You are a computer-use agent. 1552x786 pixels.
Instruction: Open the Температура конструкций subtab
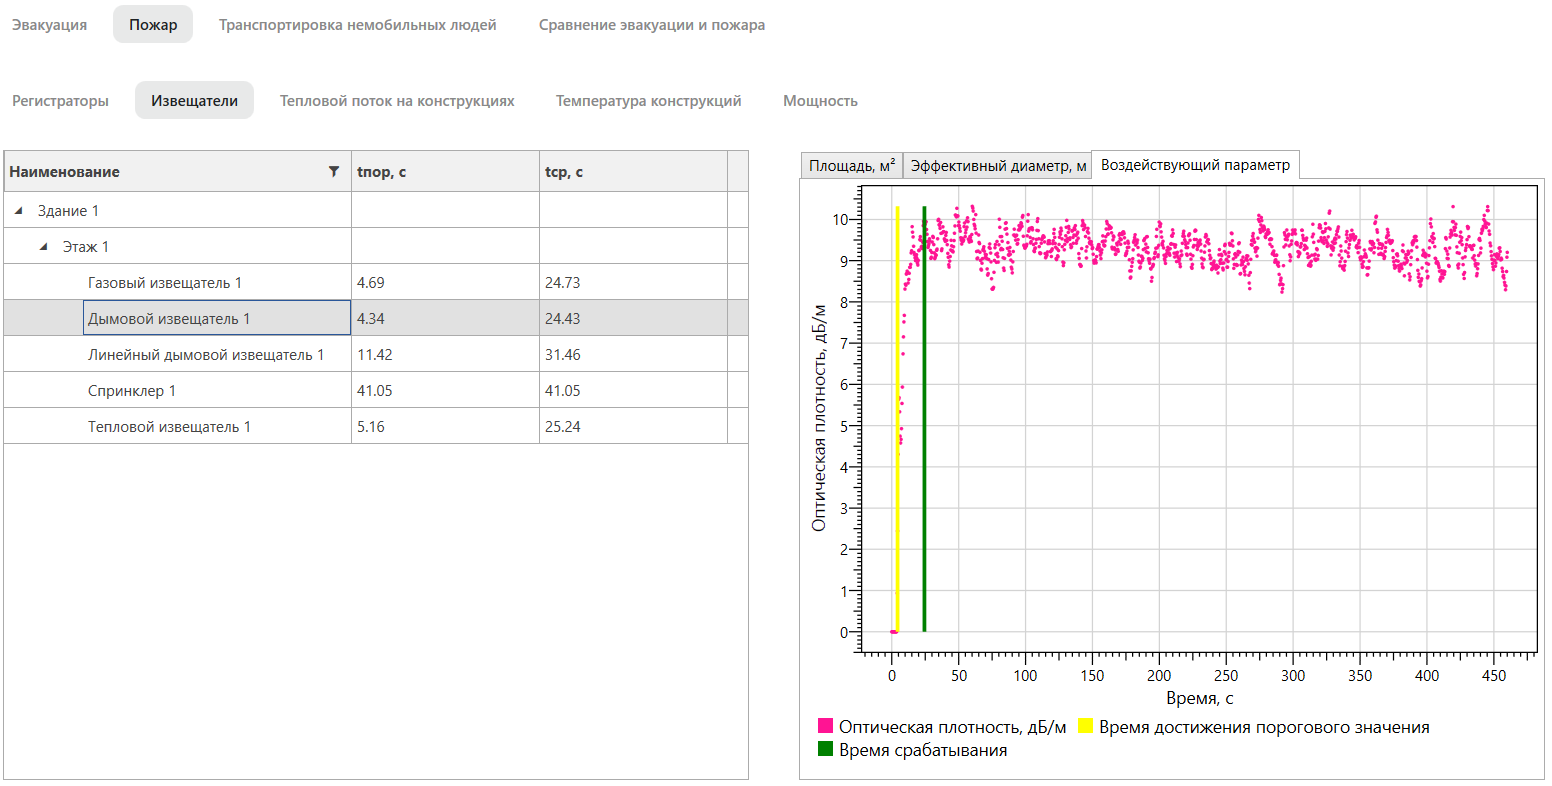pyautogui.click(x=649, y=101)
